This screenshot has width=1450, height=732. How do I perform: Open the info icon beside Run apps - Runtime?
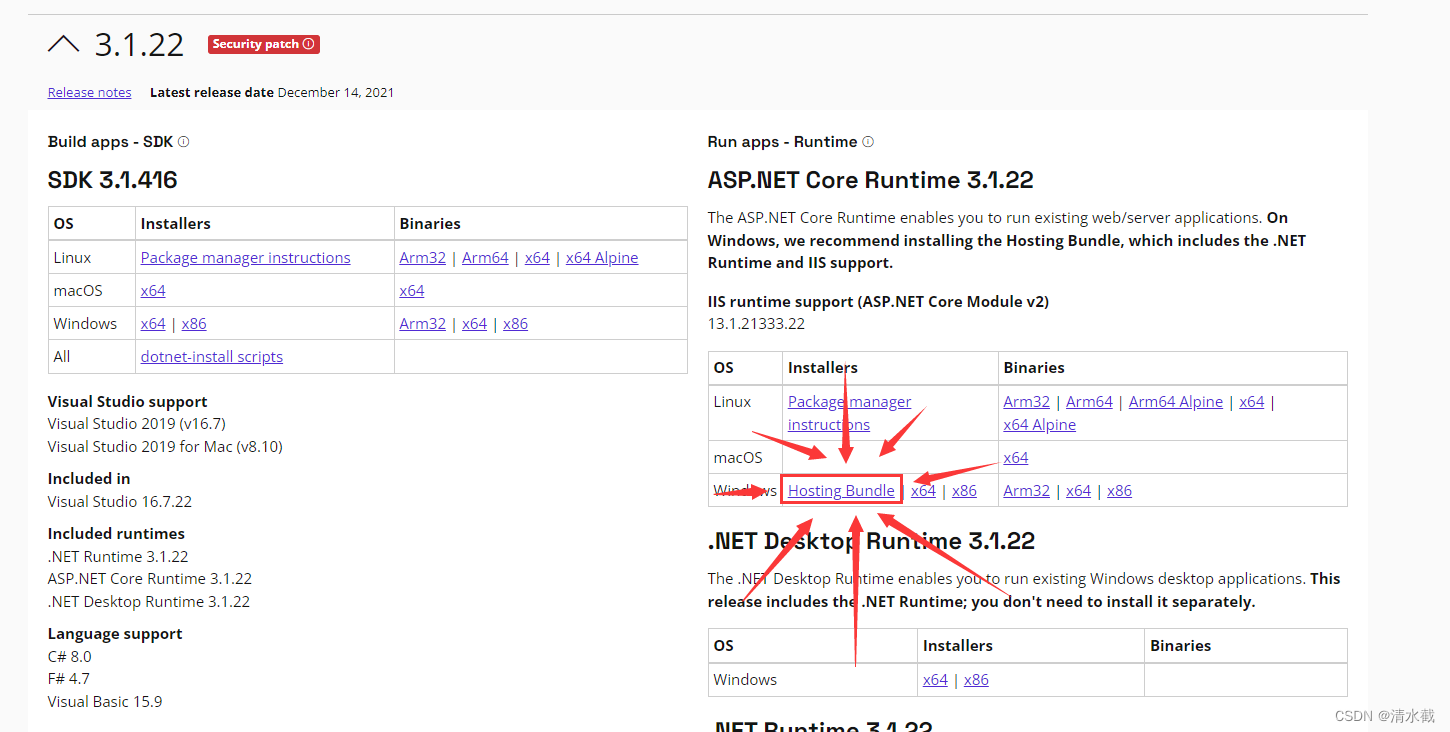pos(868,142)
